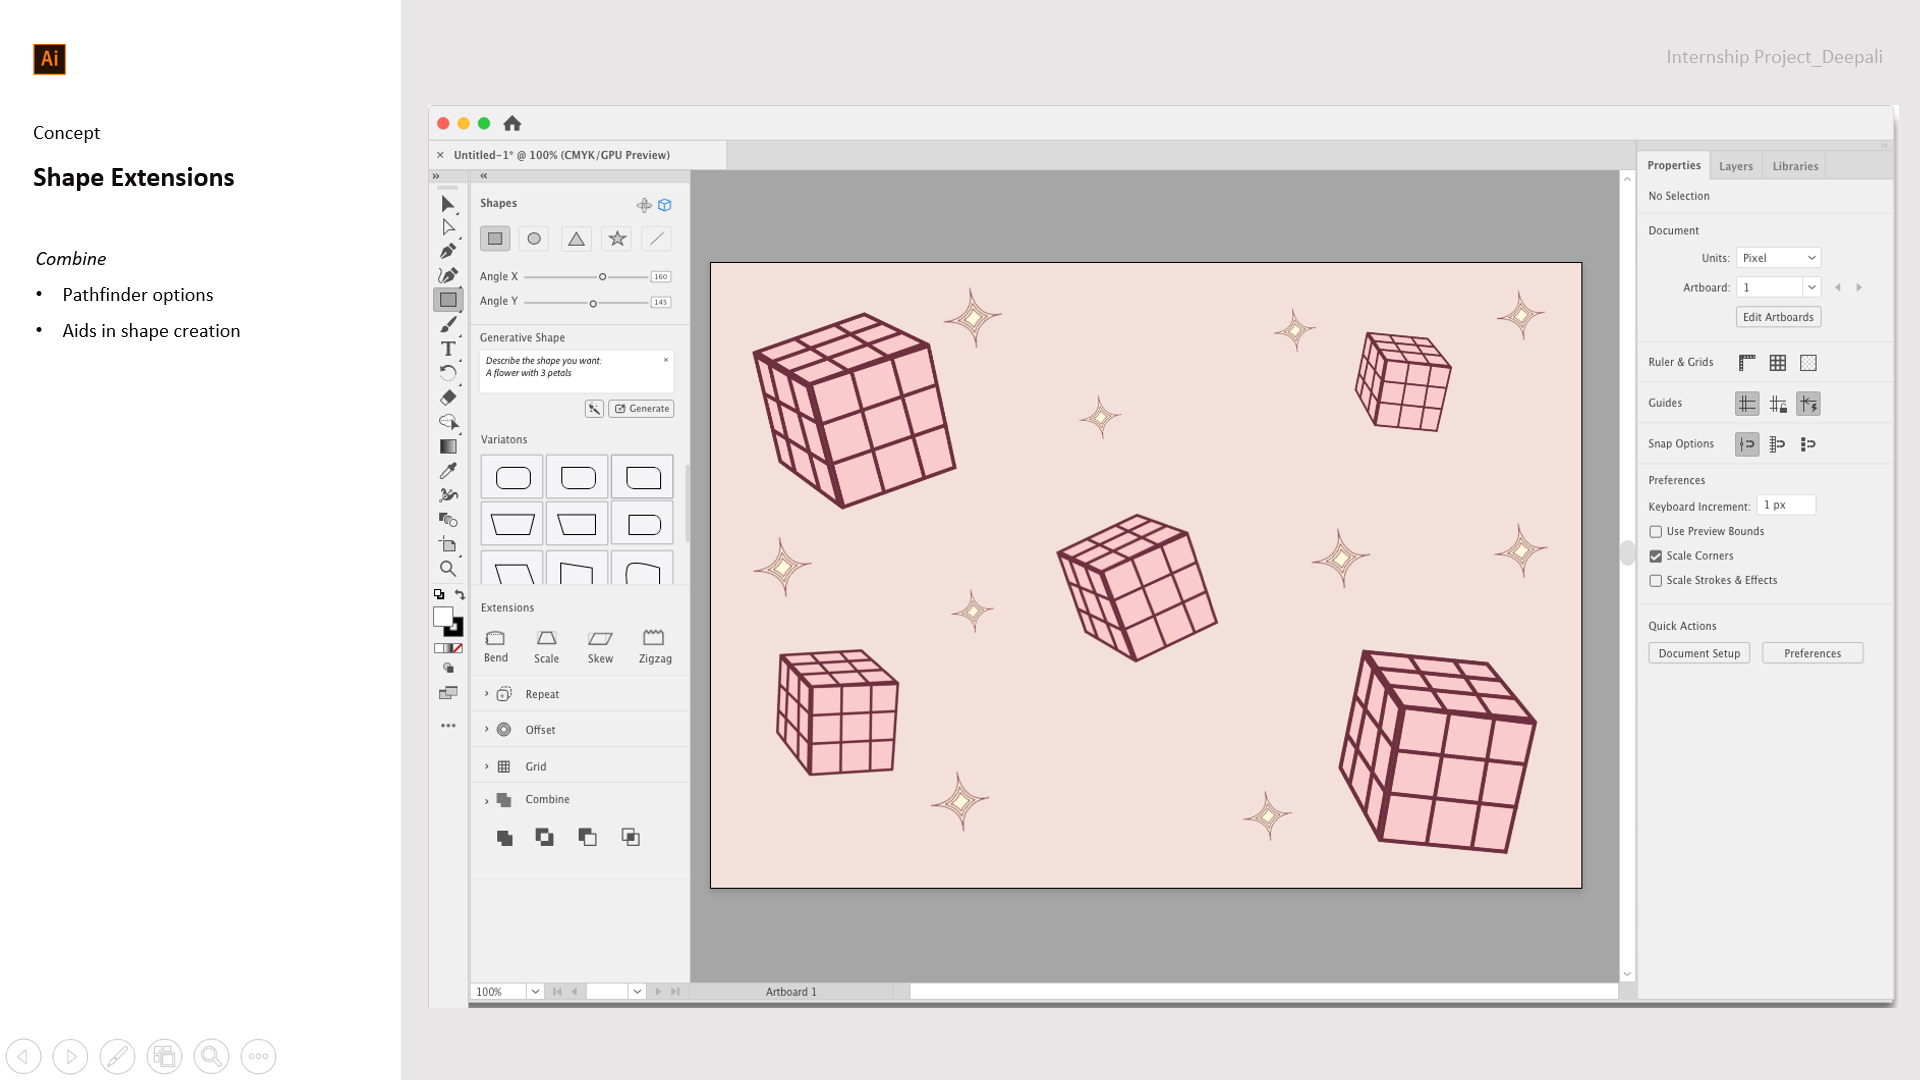Screen dimensions: 1920x1080
Task: Pick the star shape in Shapes panel
Action: [x=617, y=239]
